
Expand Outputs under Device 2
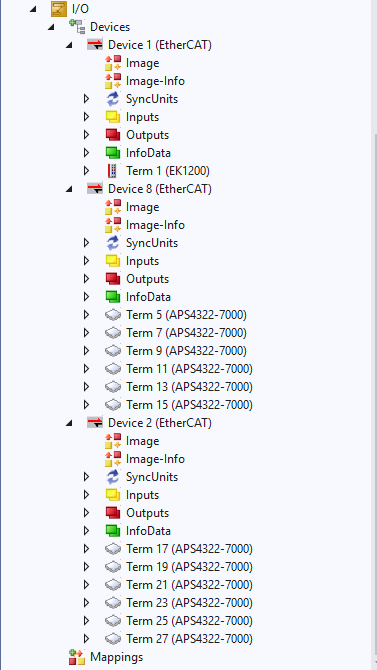pos(86,513)
